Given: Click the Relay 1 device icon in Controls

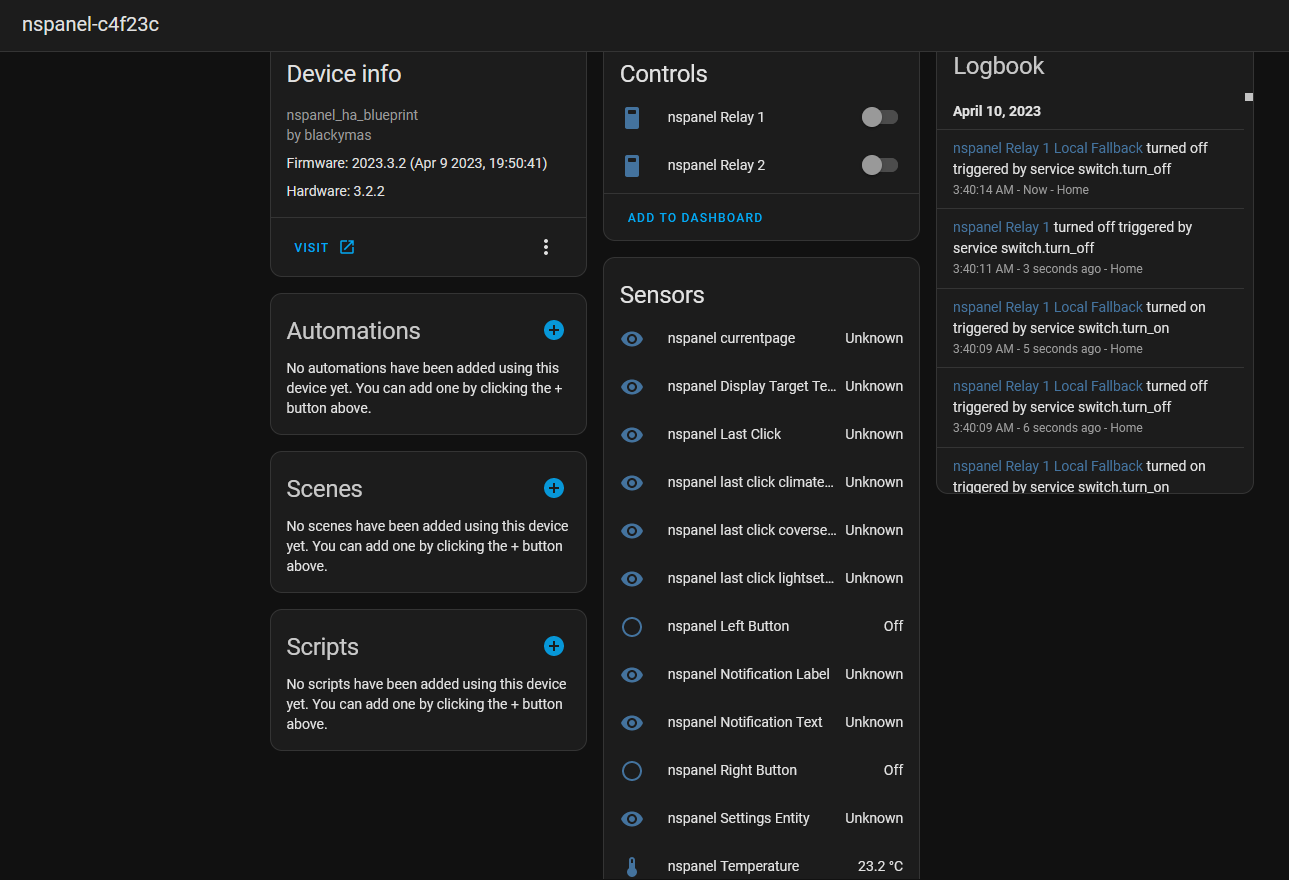Looking at the screenshot, I should [632, 117].
